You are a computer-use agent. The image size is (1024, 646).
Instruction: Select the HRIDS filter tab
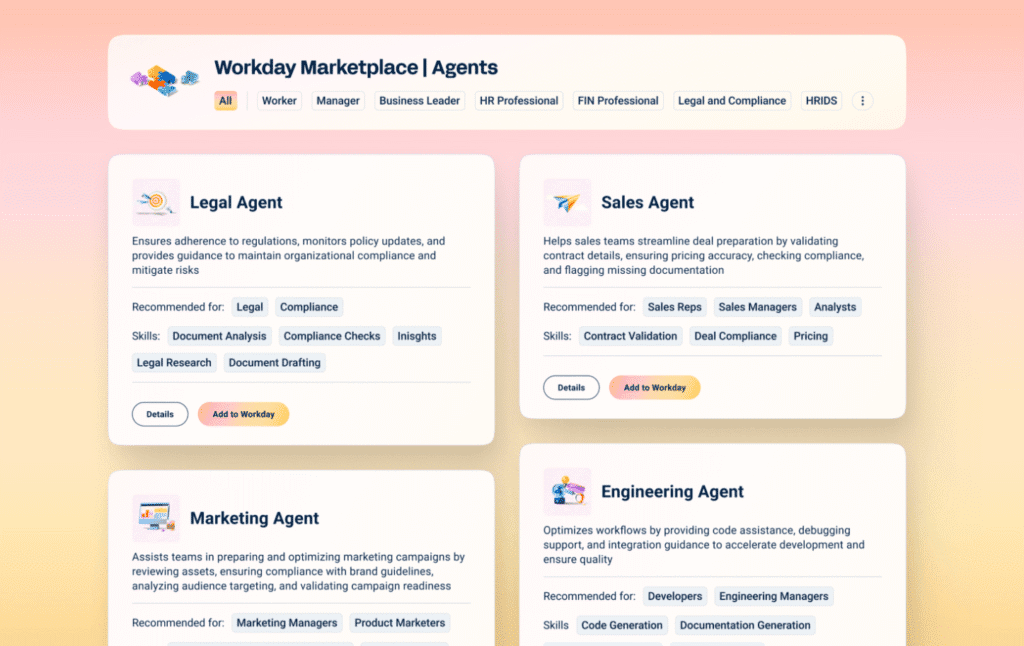click(x=821, y=101)
